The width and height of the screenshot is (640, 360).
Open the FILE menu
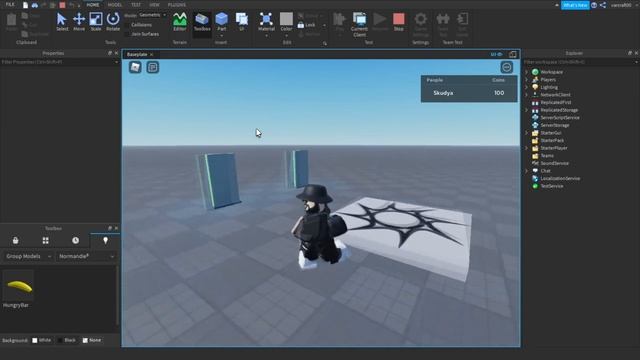point(10,4)
